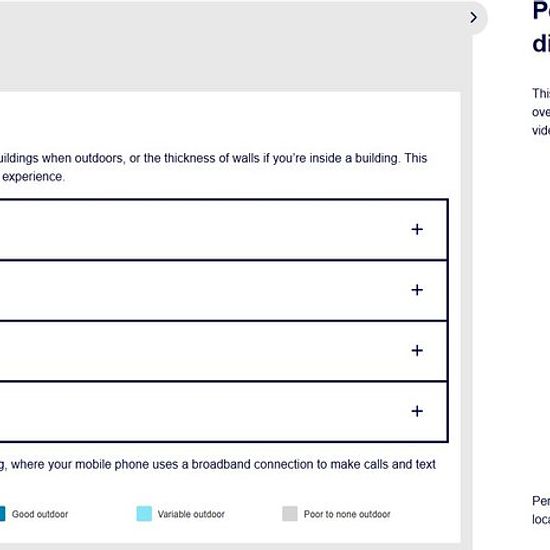The width and height of the screenshot is (550, 550).
Task: Click the blank area of the bottom accordion row
Action: pos(203,411)
